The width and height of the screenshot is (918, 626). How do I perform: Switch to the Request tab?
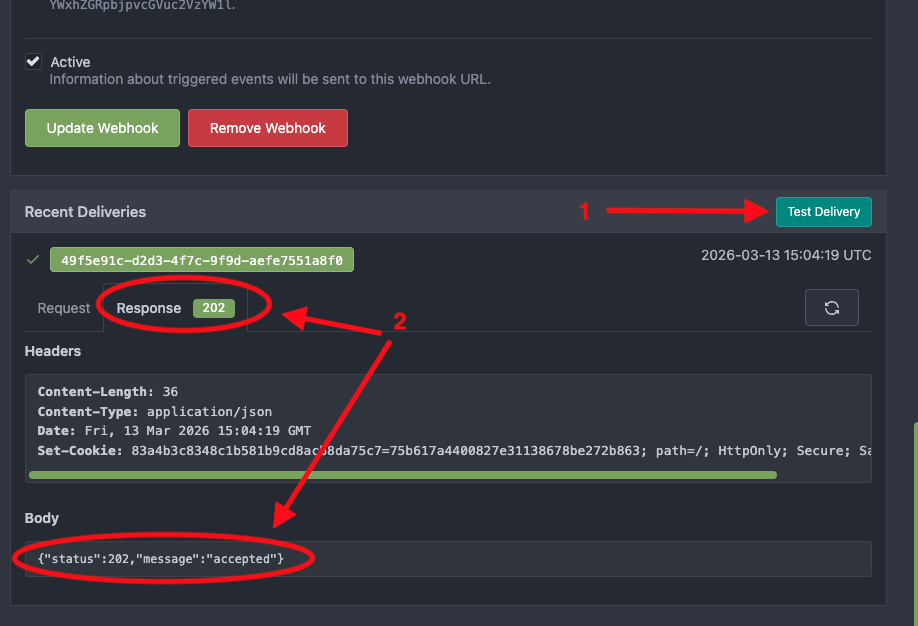pos(62,308)
